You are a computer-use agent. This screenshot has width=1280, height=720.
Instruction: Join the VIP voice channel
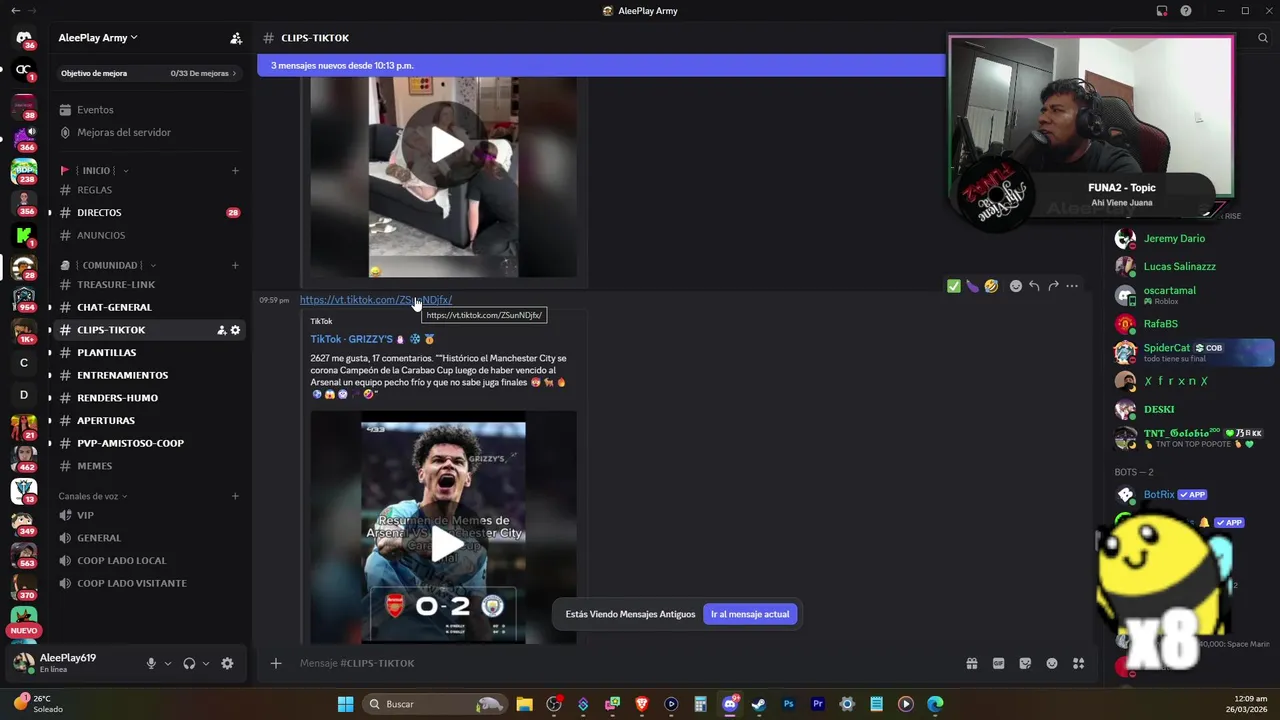[x=150, y=516]
